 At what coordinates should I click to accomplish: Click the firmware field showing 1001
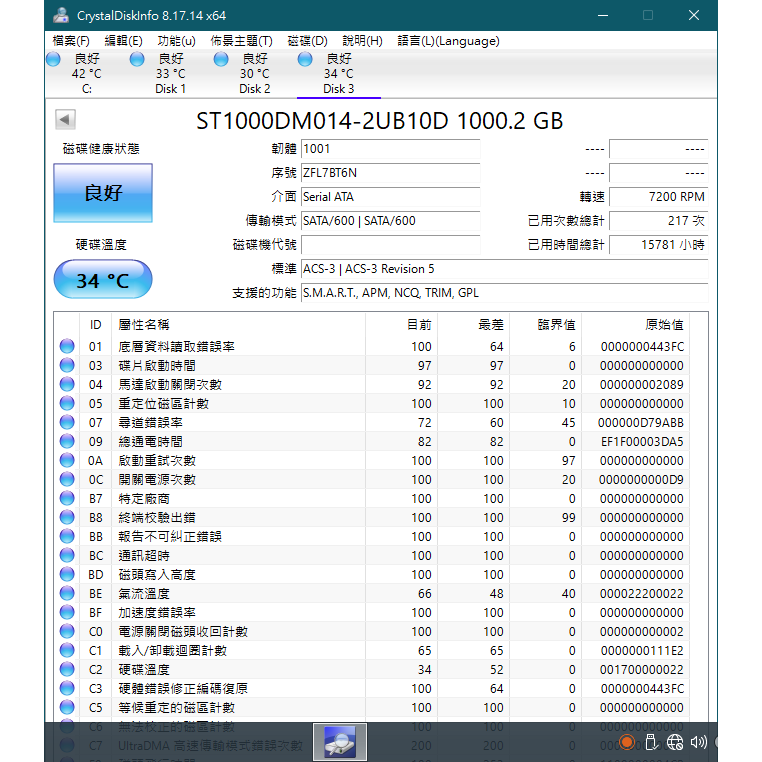click(x=390, y=149)
